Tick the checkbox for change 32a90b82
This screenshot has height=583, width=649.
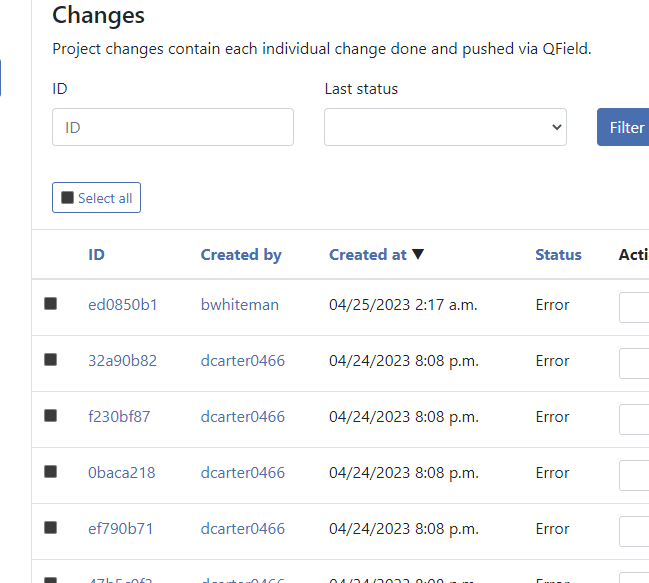(x=51, y=360)
